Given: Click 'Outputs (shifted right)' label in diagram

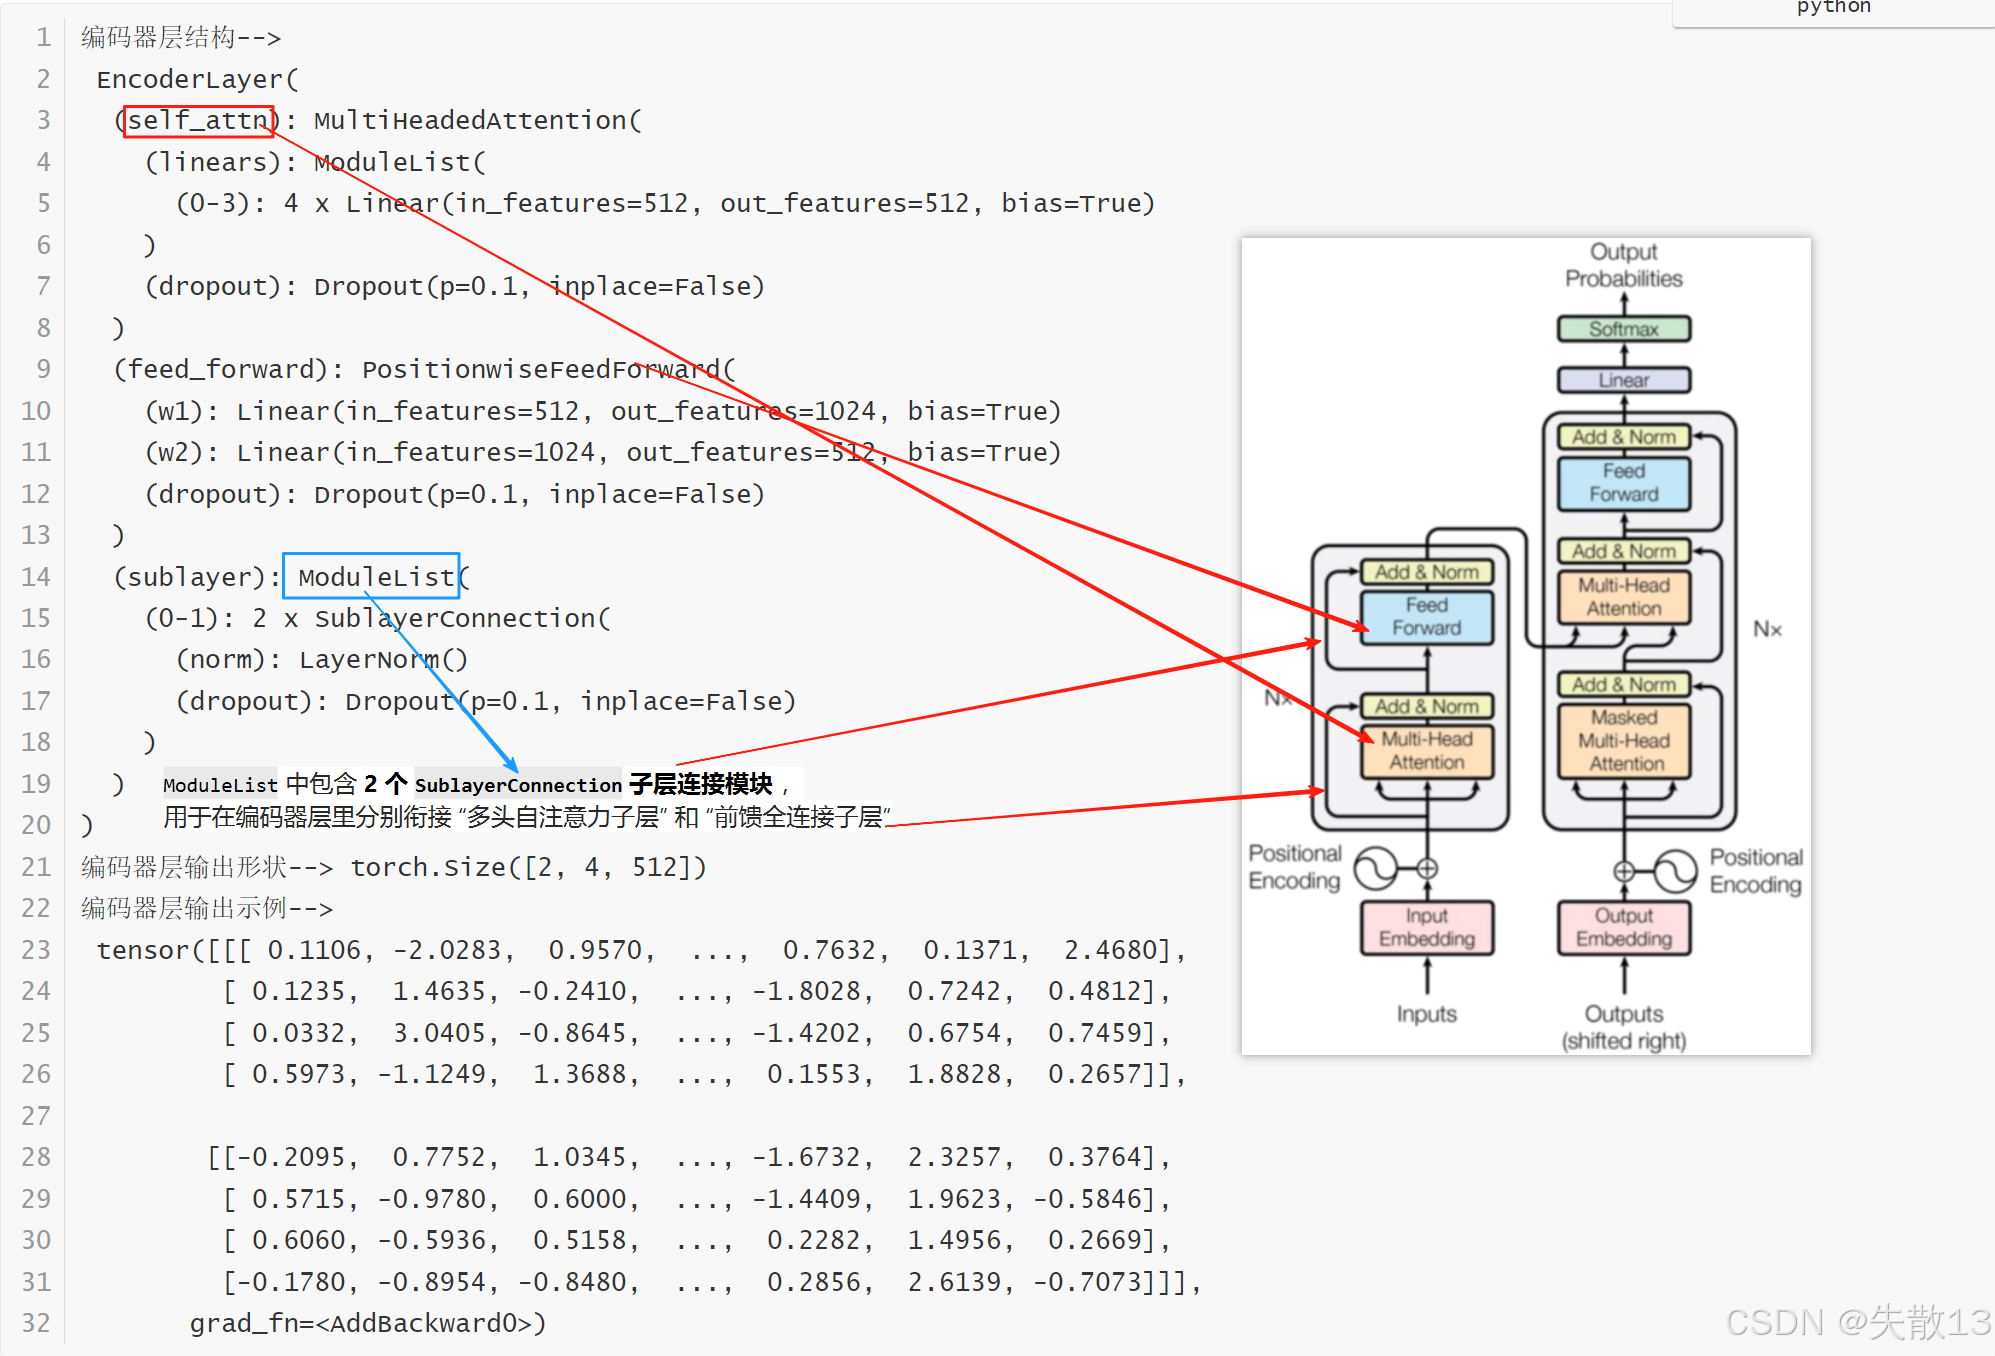Looking at the screenshot, I should click(1624, 1027).
